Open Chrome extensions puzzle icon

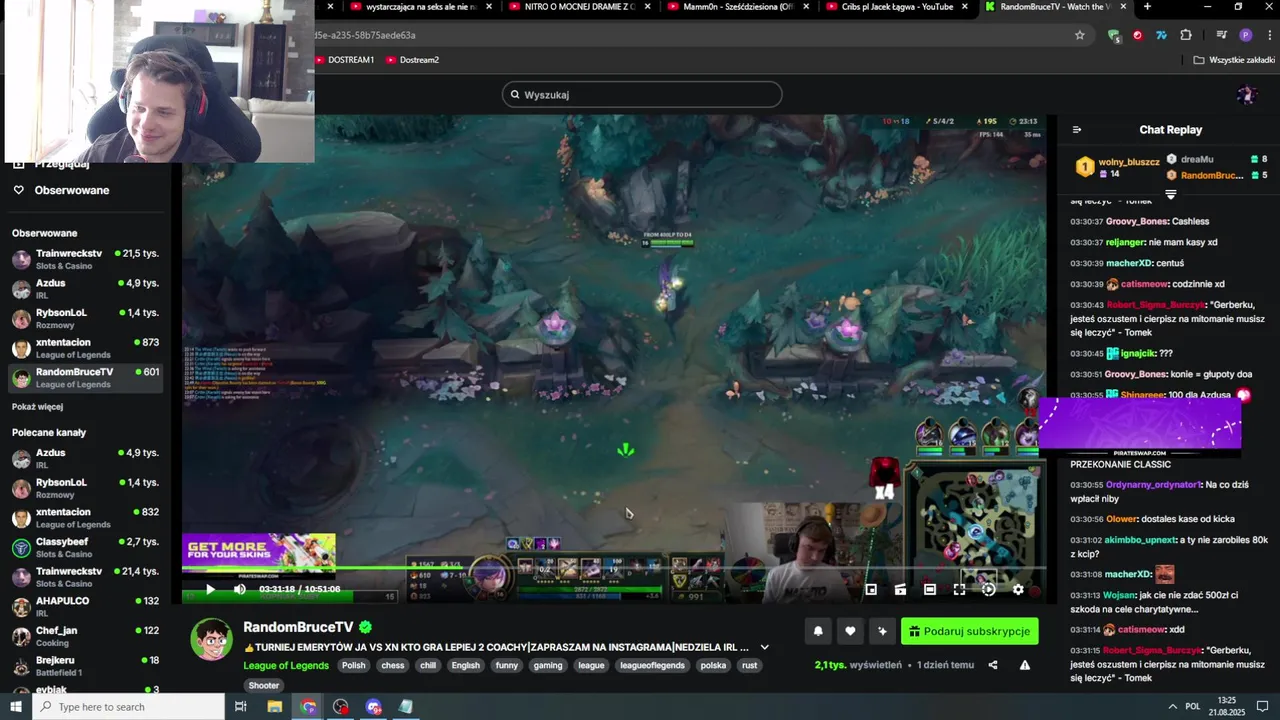tap(1186, 35)
